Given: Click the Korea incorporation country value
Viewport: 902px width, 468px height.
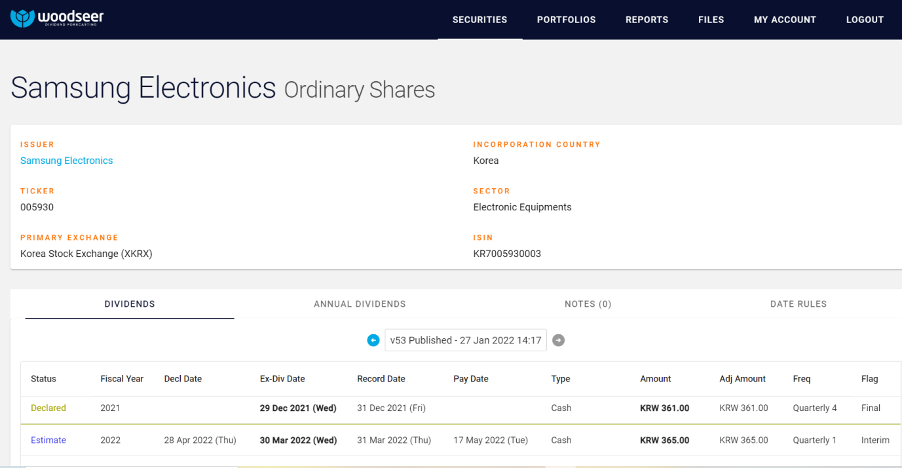Looking at the screenshot, I should tap(486, 160).
